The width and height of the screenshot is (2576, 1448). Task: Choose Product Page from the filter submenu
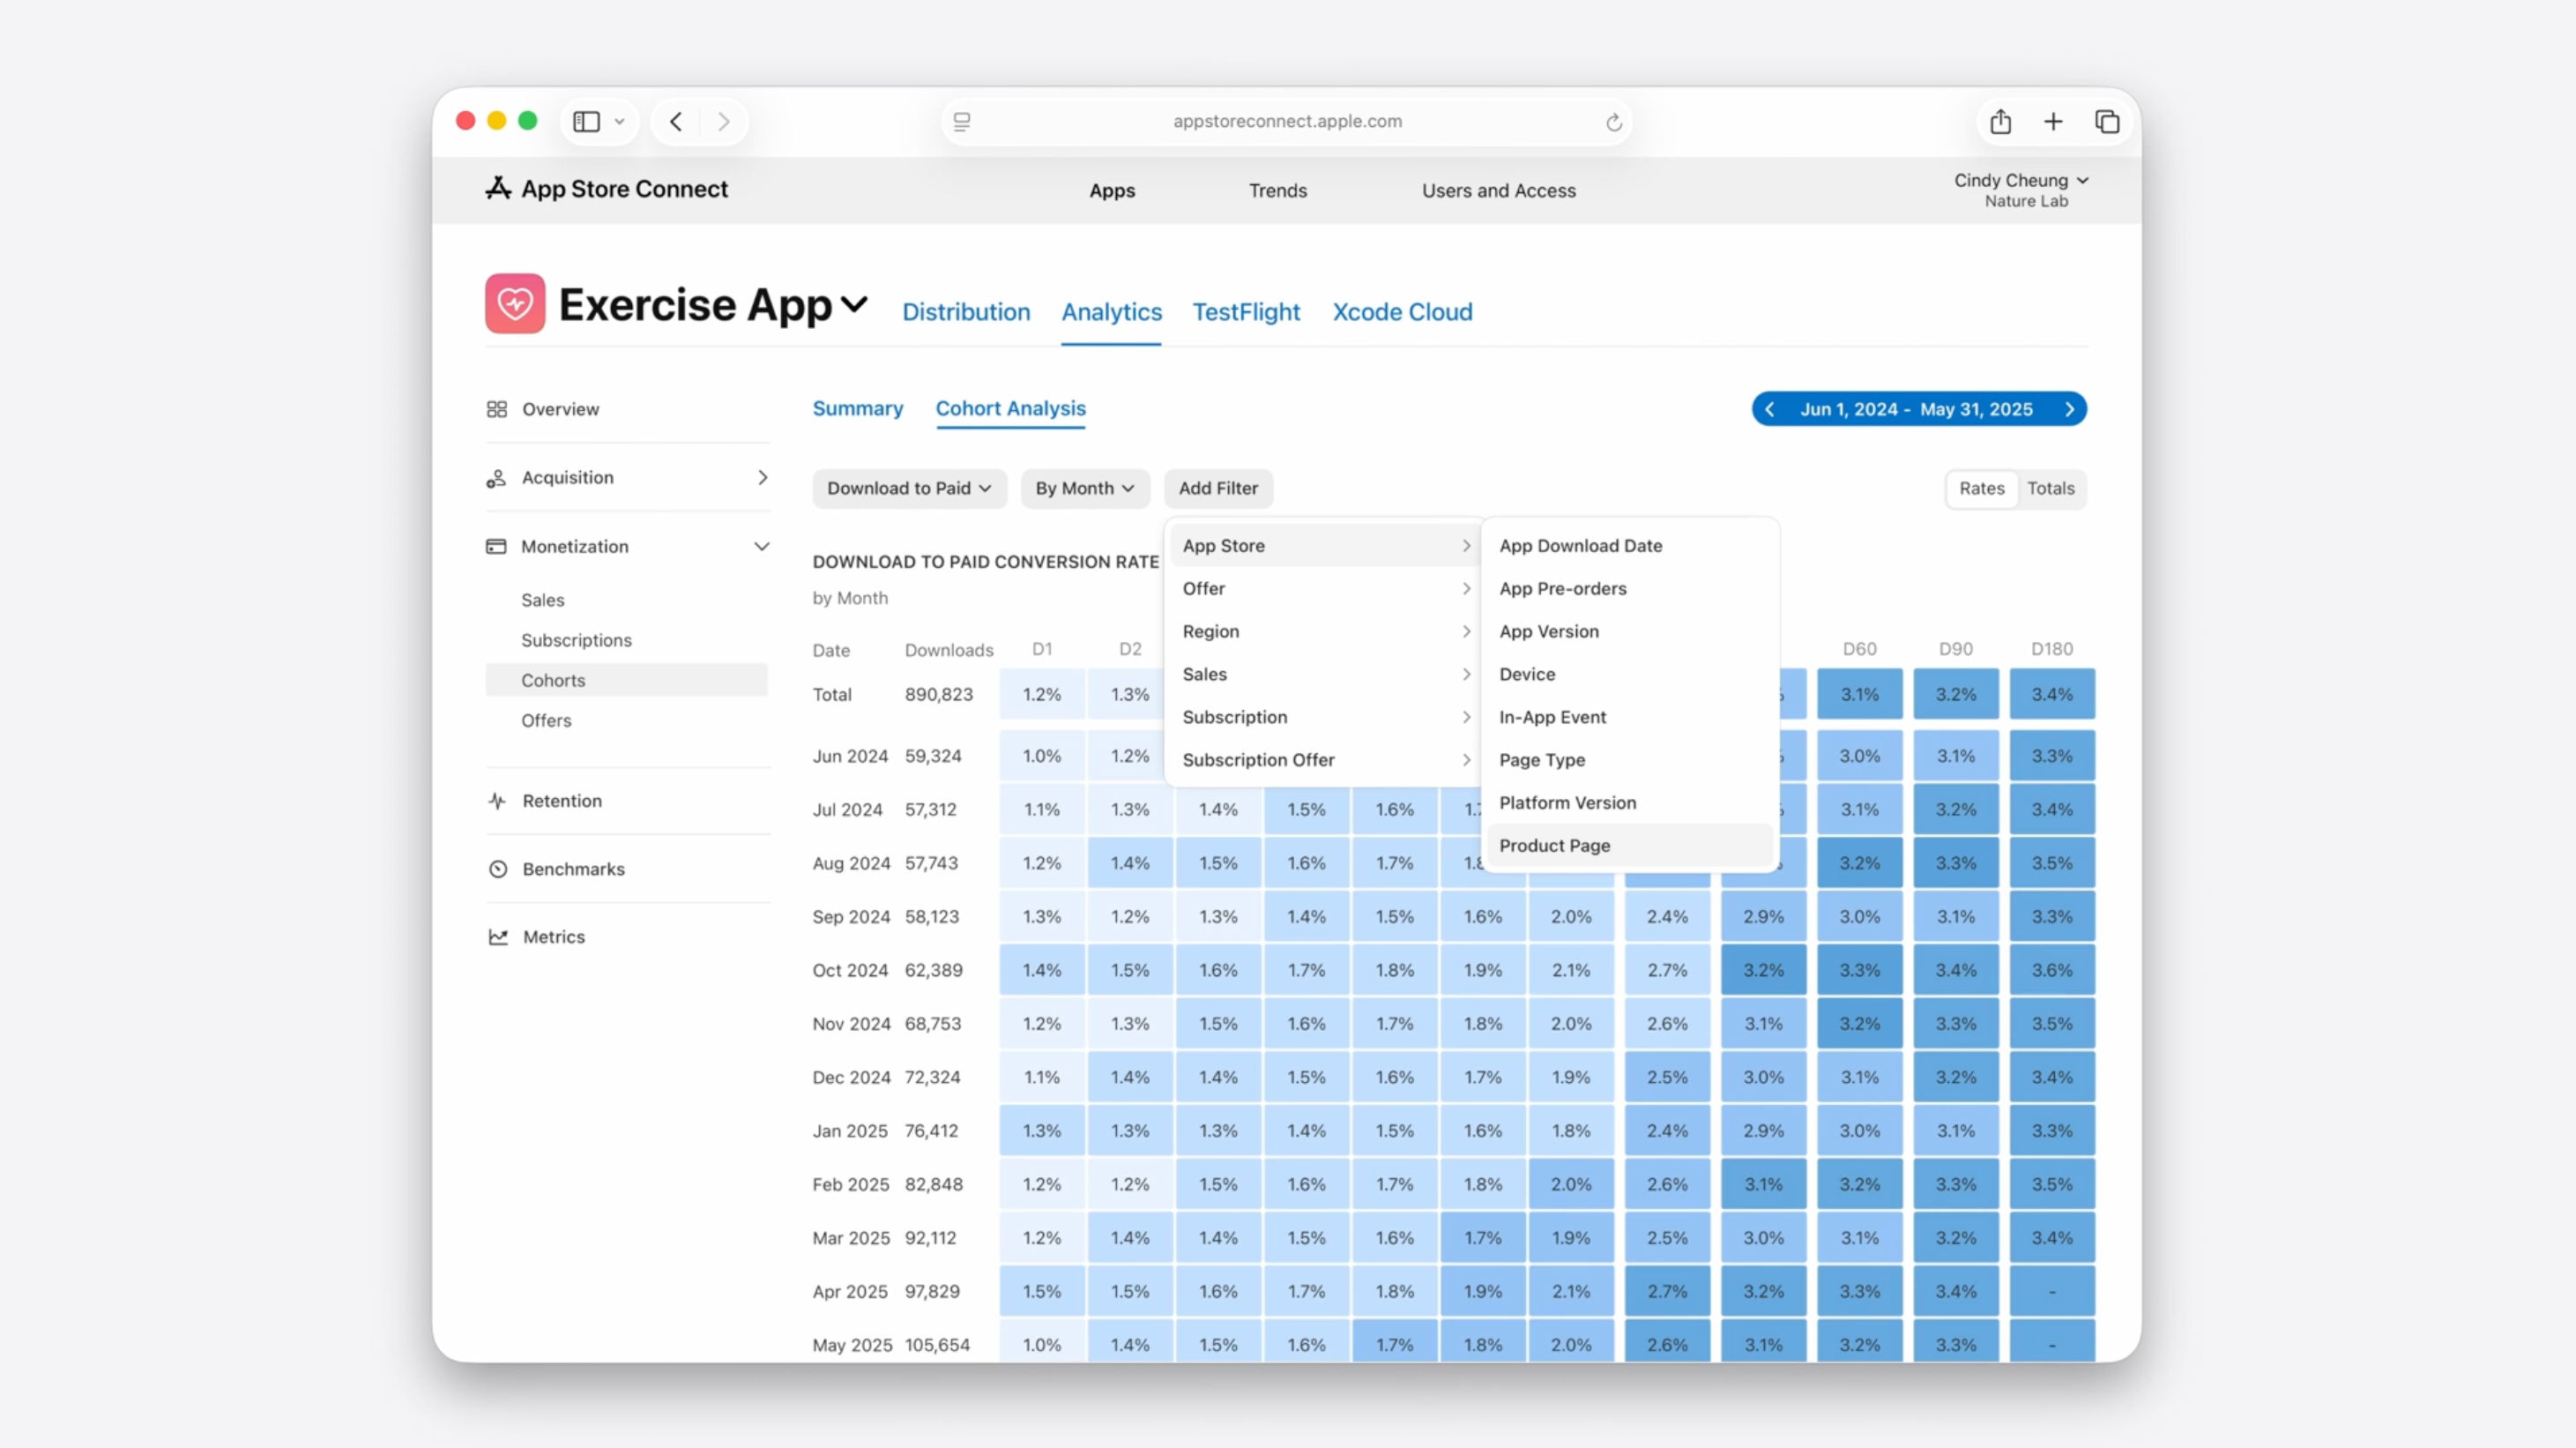click(x=1554, y=846)
